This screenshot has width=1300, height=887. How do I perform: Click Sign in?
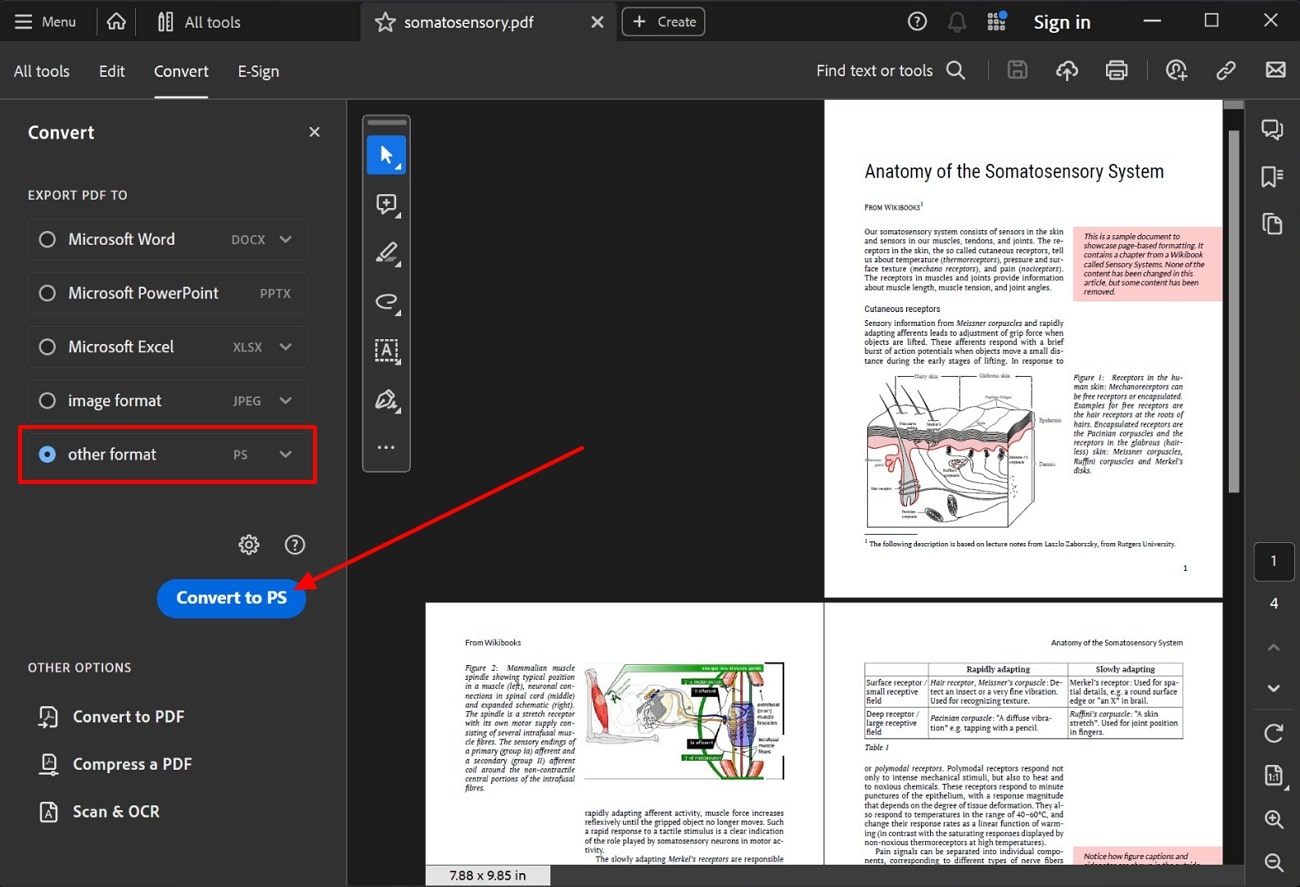coord(1062,22)
